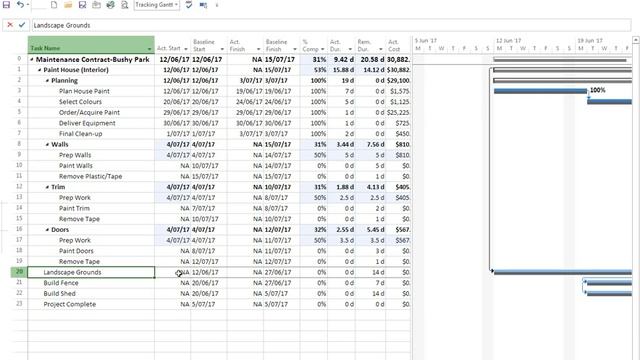Click row header number 9 for Prep Walls

[19, 155]
